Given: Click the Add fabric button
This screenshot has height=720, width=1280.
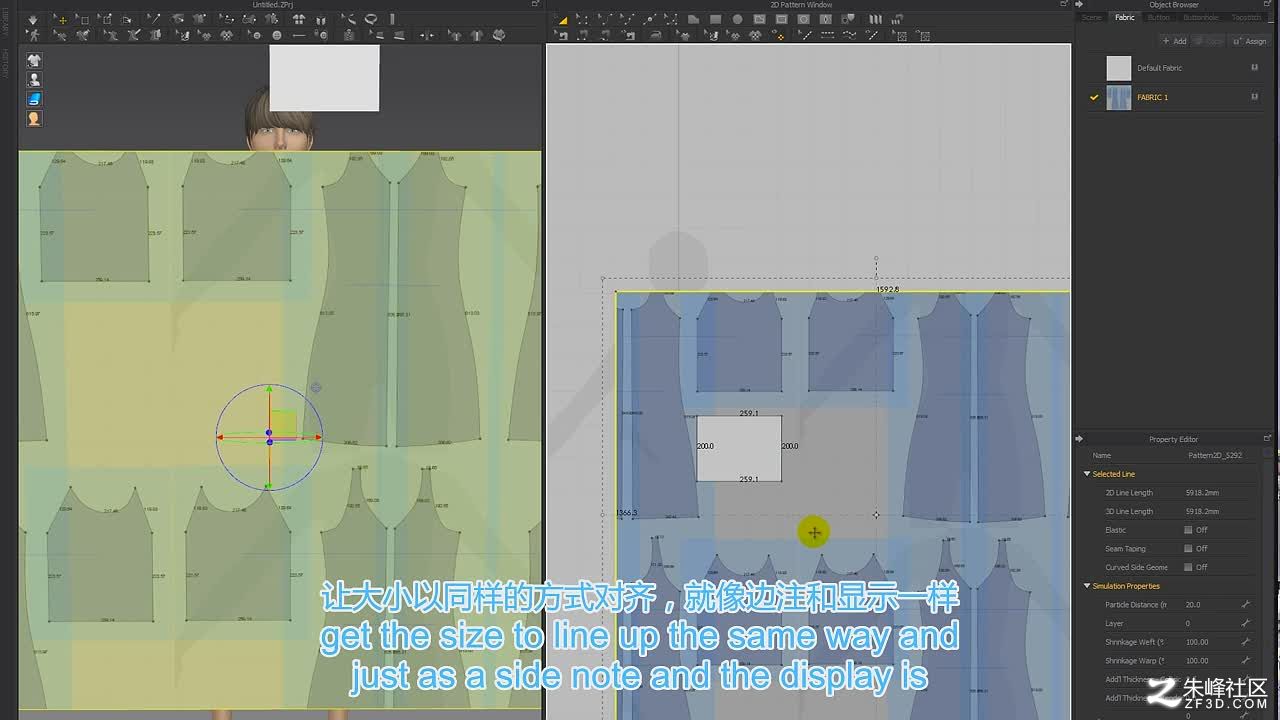Looking at the screenshot, I should coord(1174,41).
